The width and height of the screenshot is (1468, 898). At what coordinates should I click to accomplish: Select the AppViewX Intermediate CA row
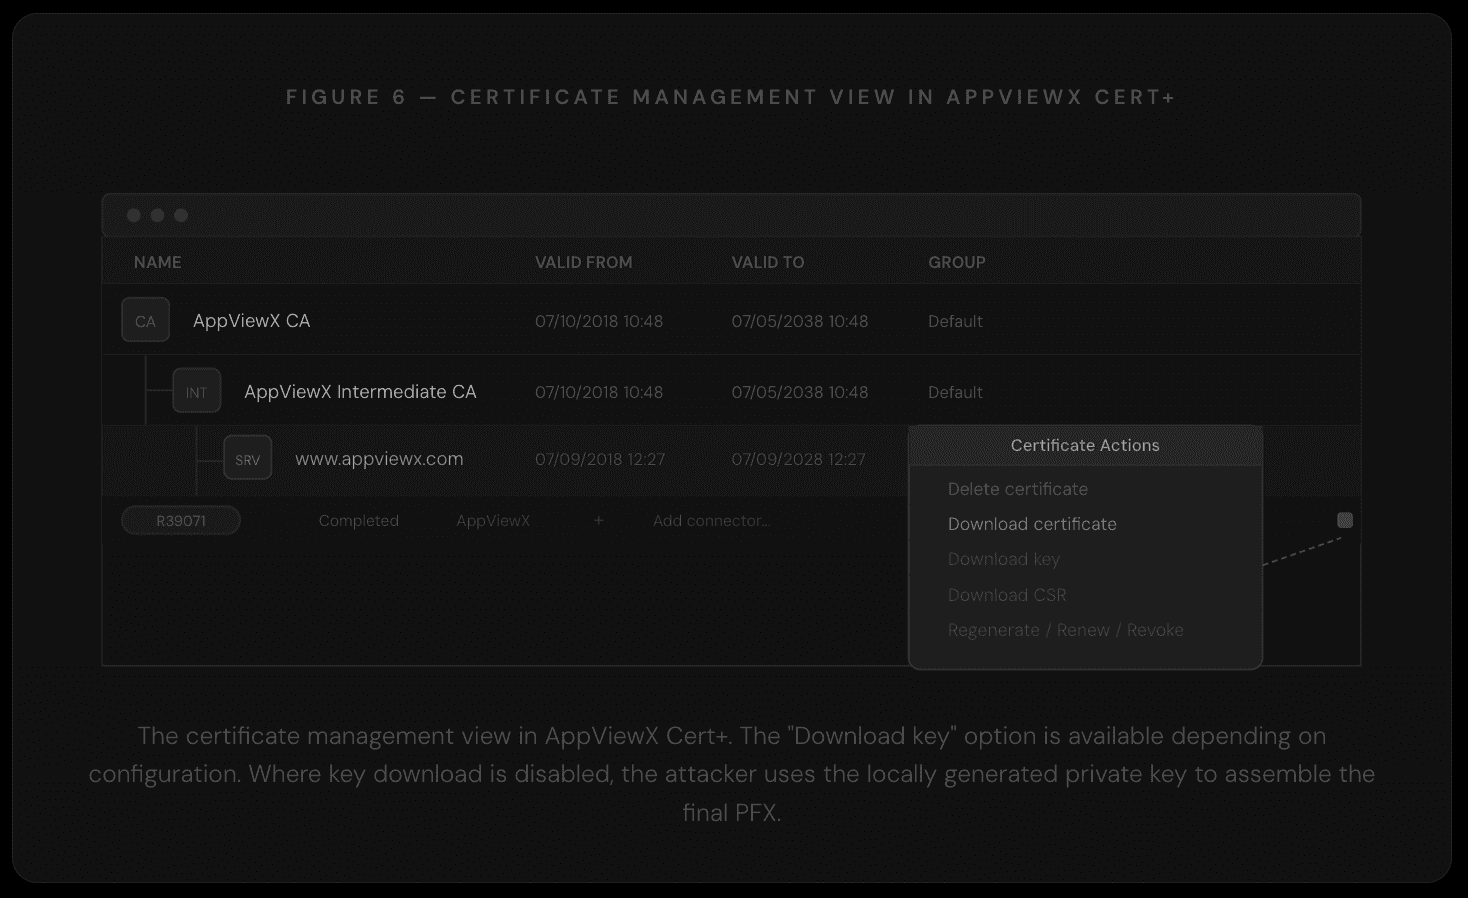click(x=731, y=391)
